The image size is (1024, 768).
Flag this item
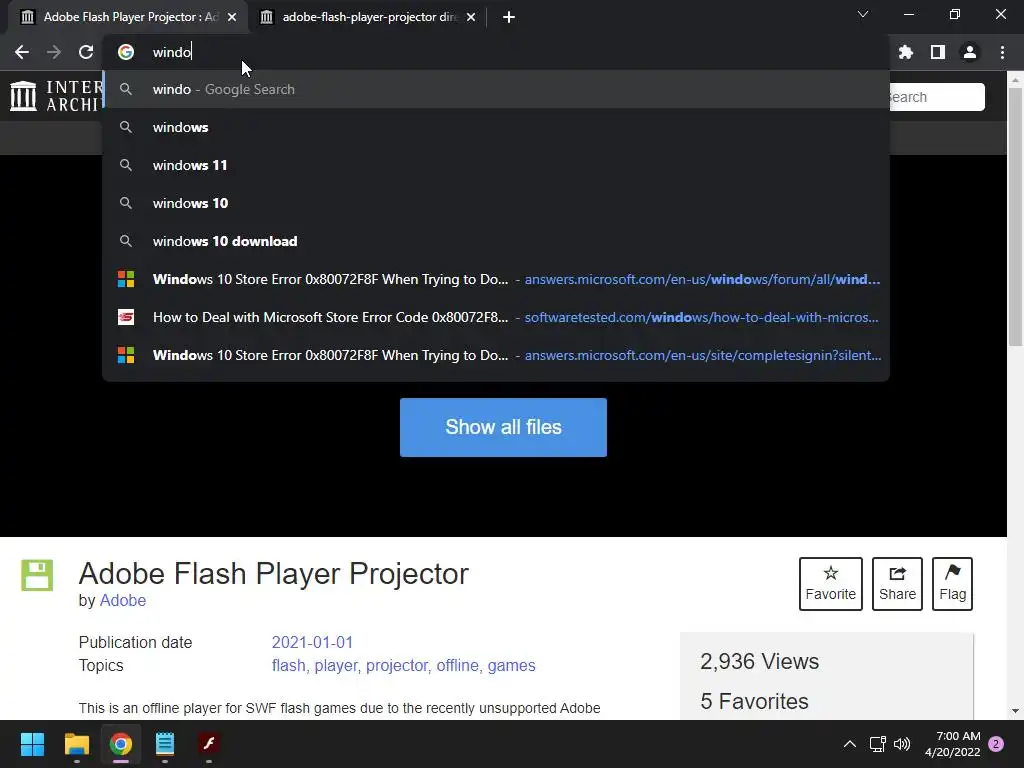coord(952,584)
